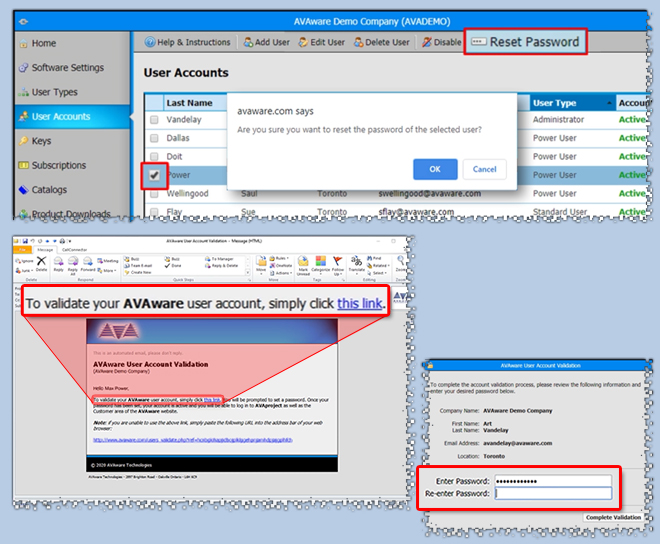This screenshot has height=544, width=660.
Task: Click Translate in the Outlook ribbon
Action: pyautogui.click(x=357, y=264)
